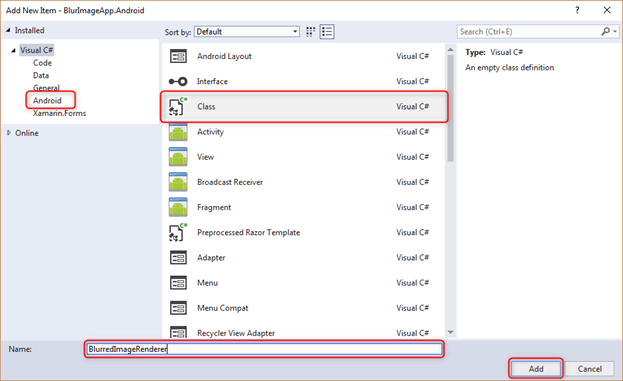Click "Visual C#" in the Class row
The height and width of the screenshot is (381, 623).
click(x=412, y=106)
